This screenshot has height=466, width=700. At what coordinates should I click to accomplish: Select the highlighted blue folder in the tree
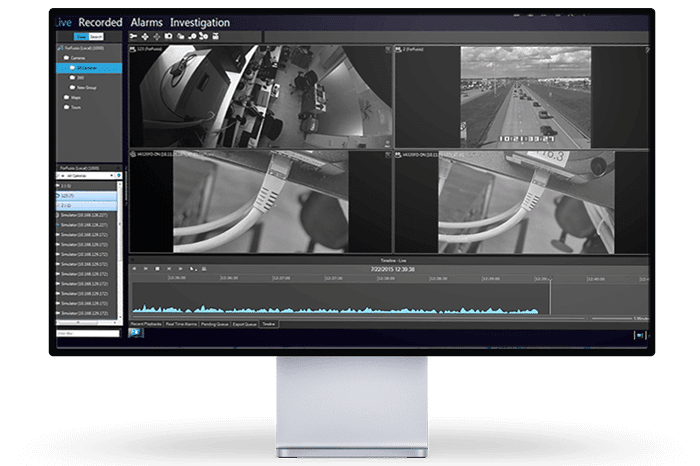click(x=89, y=68)
